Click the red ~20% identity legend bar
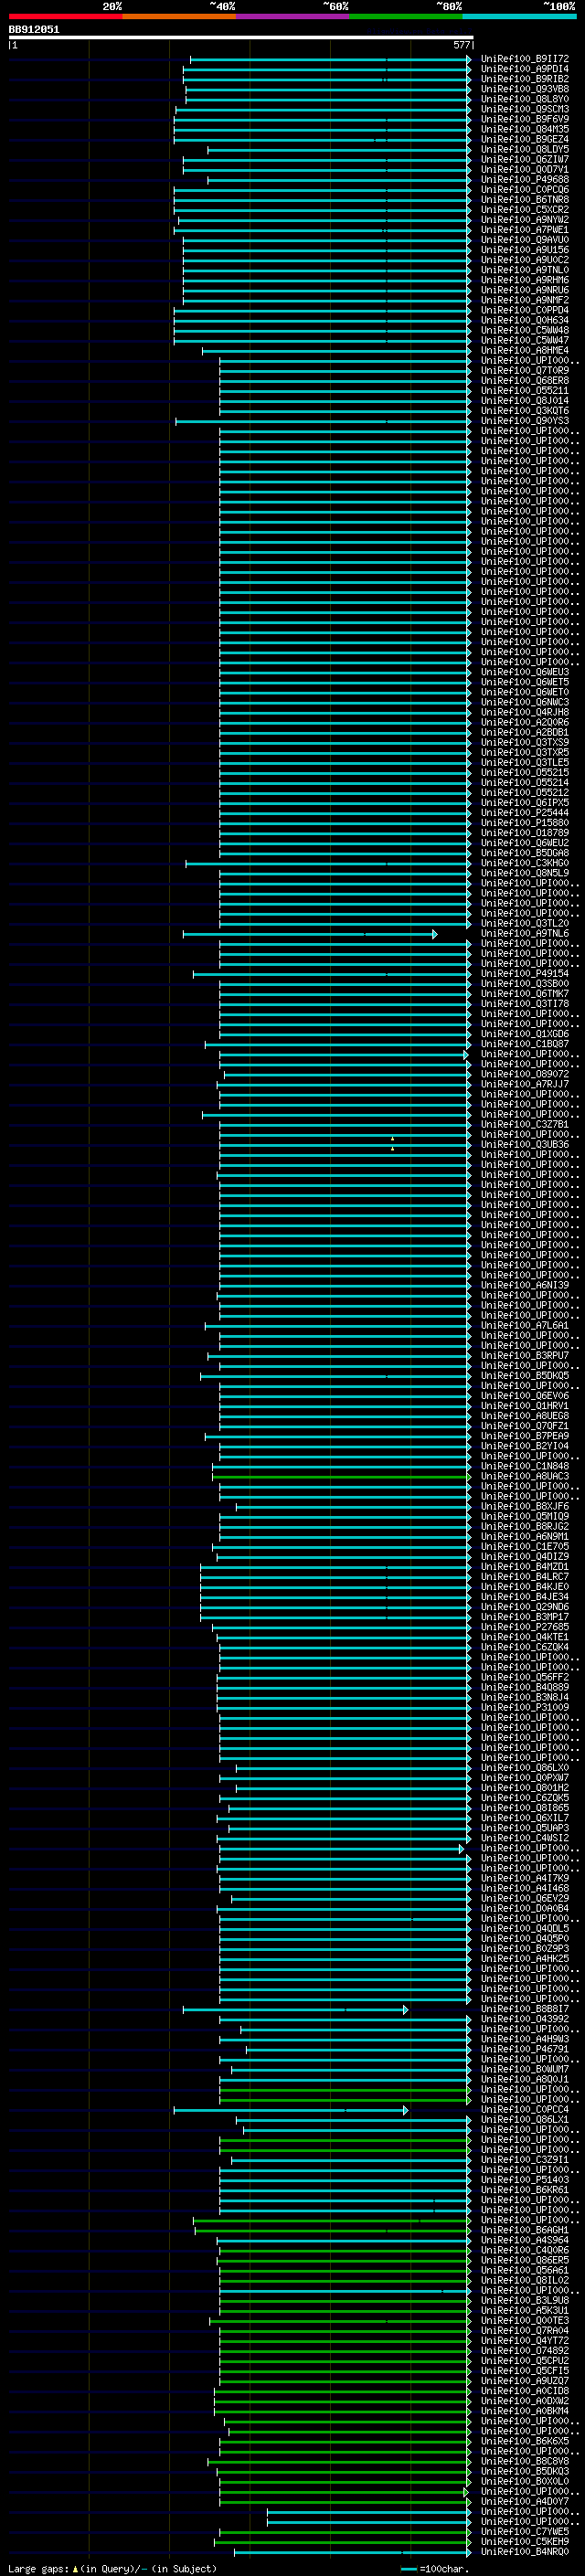Image resolution: width=585 pixels, height=2576 pixels. tap(65, 16)
